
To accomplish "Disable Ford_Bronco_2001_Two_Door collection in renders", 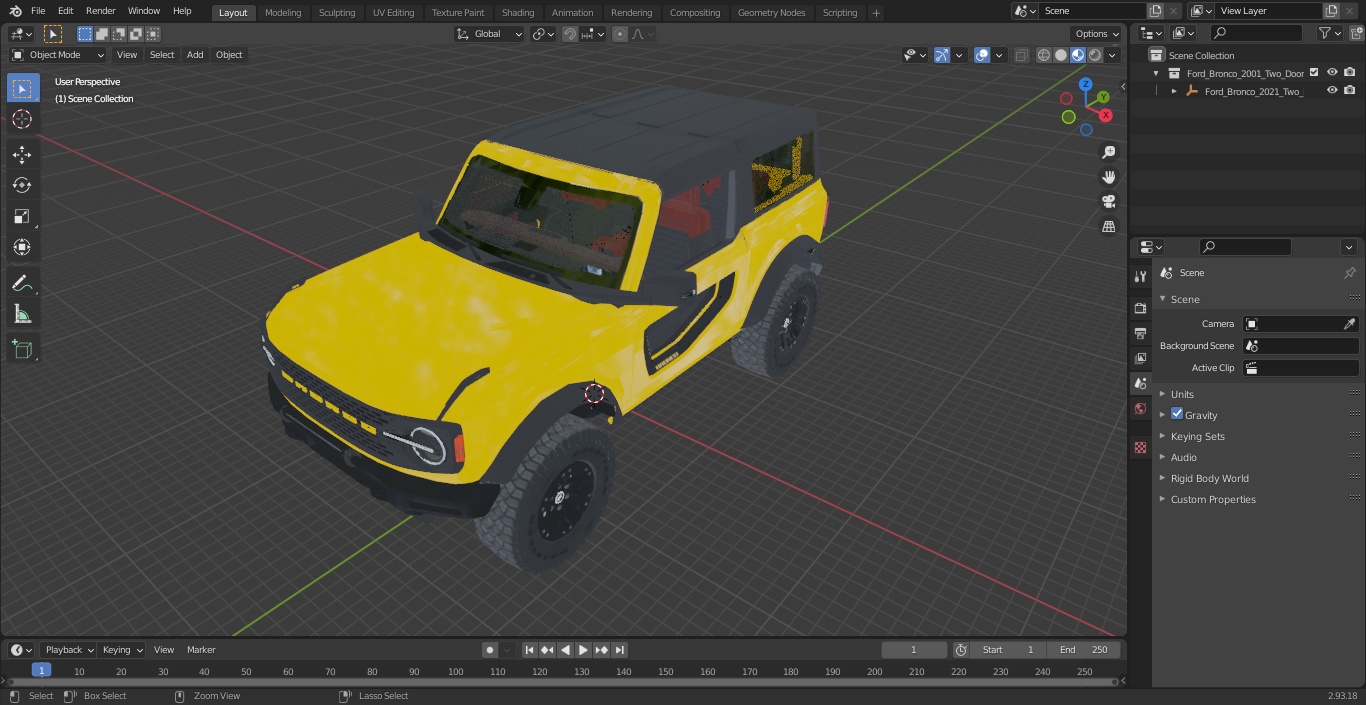I will 1350,73.
